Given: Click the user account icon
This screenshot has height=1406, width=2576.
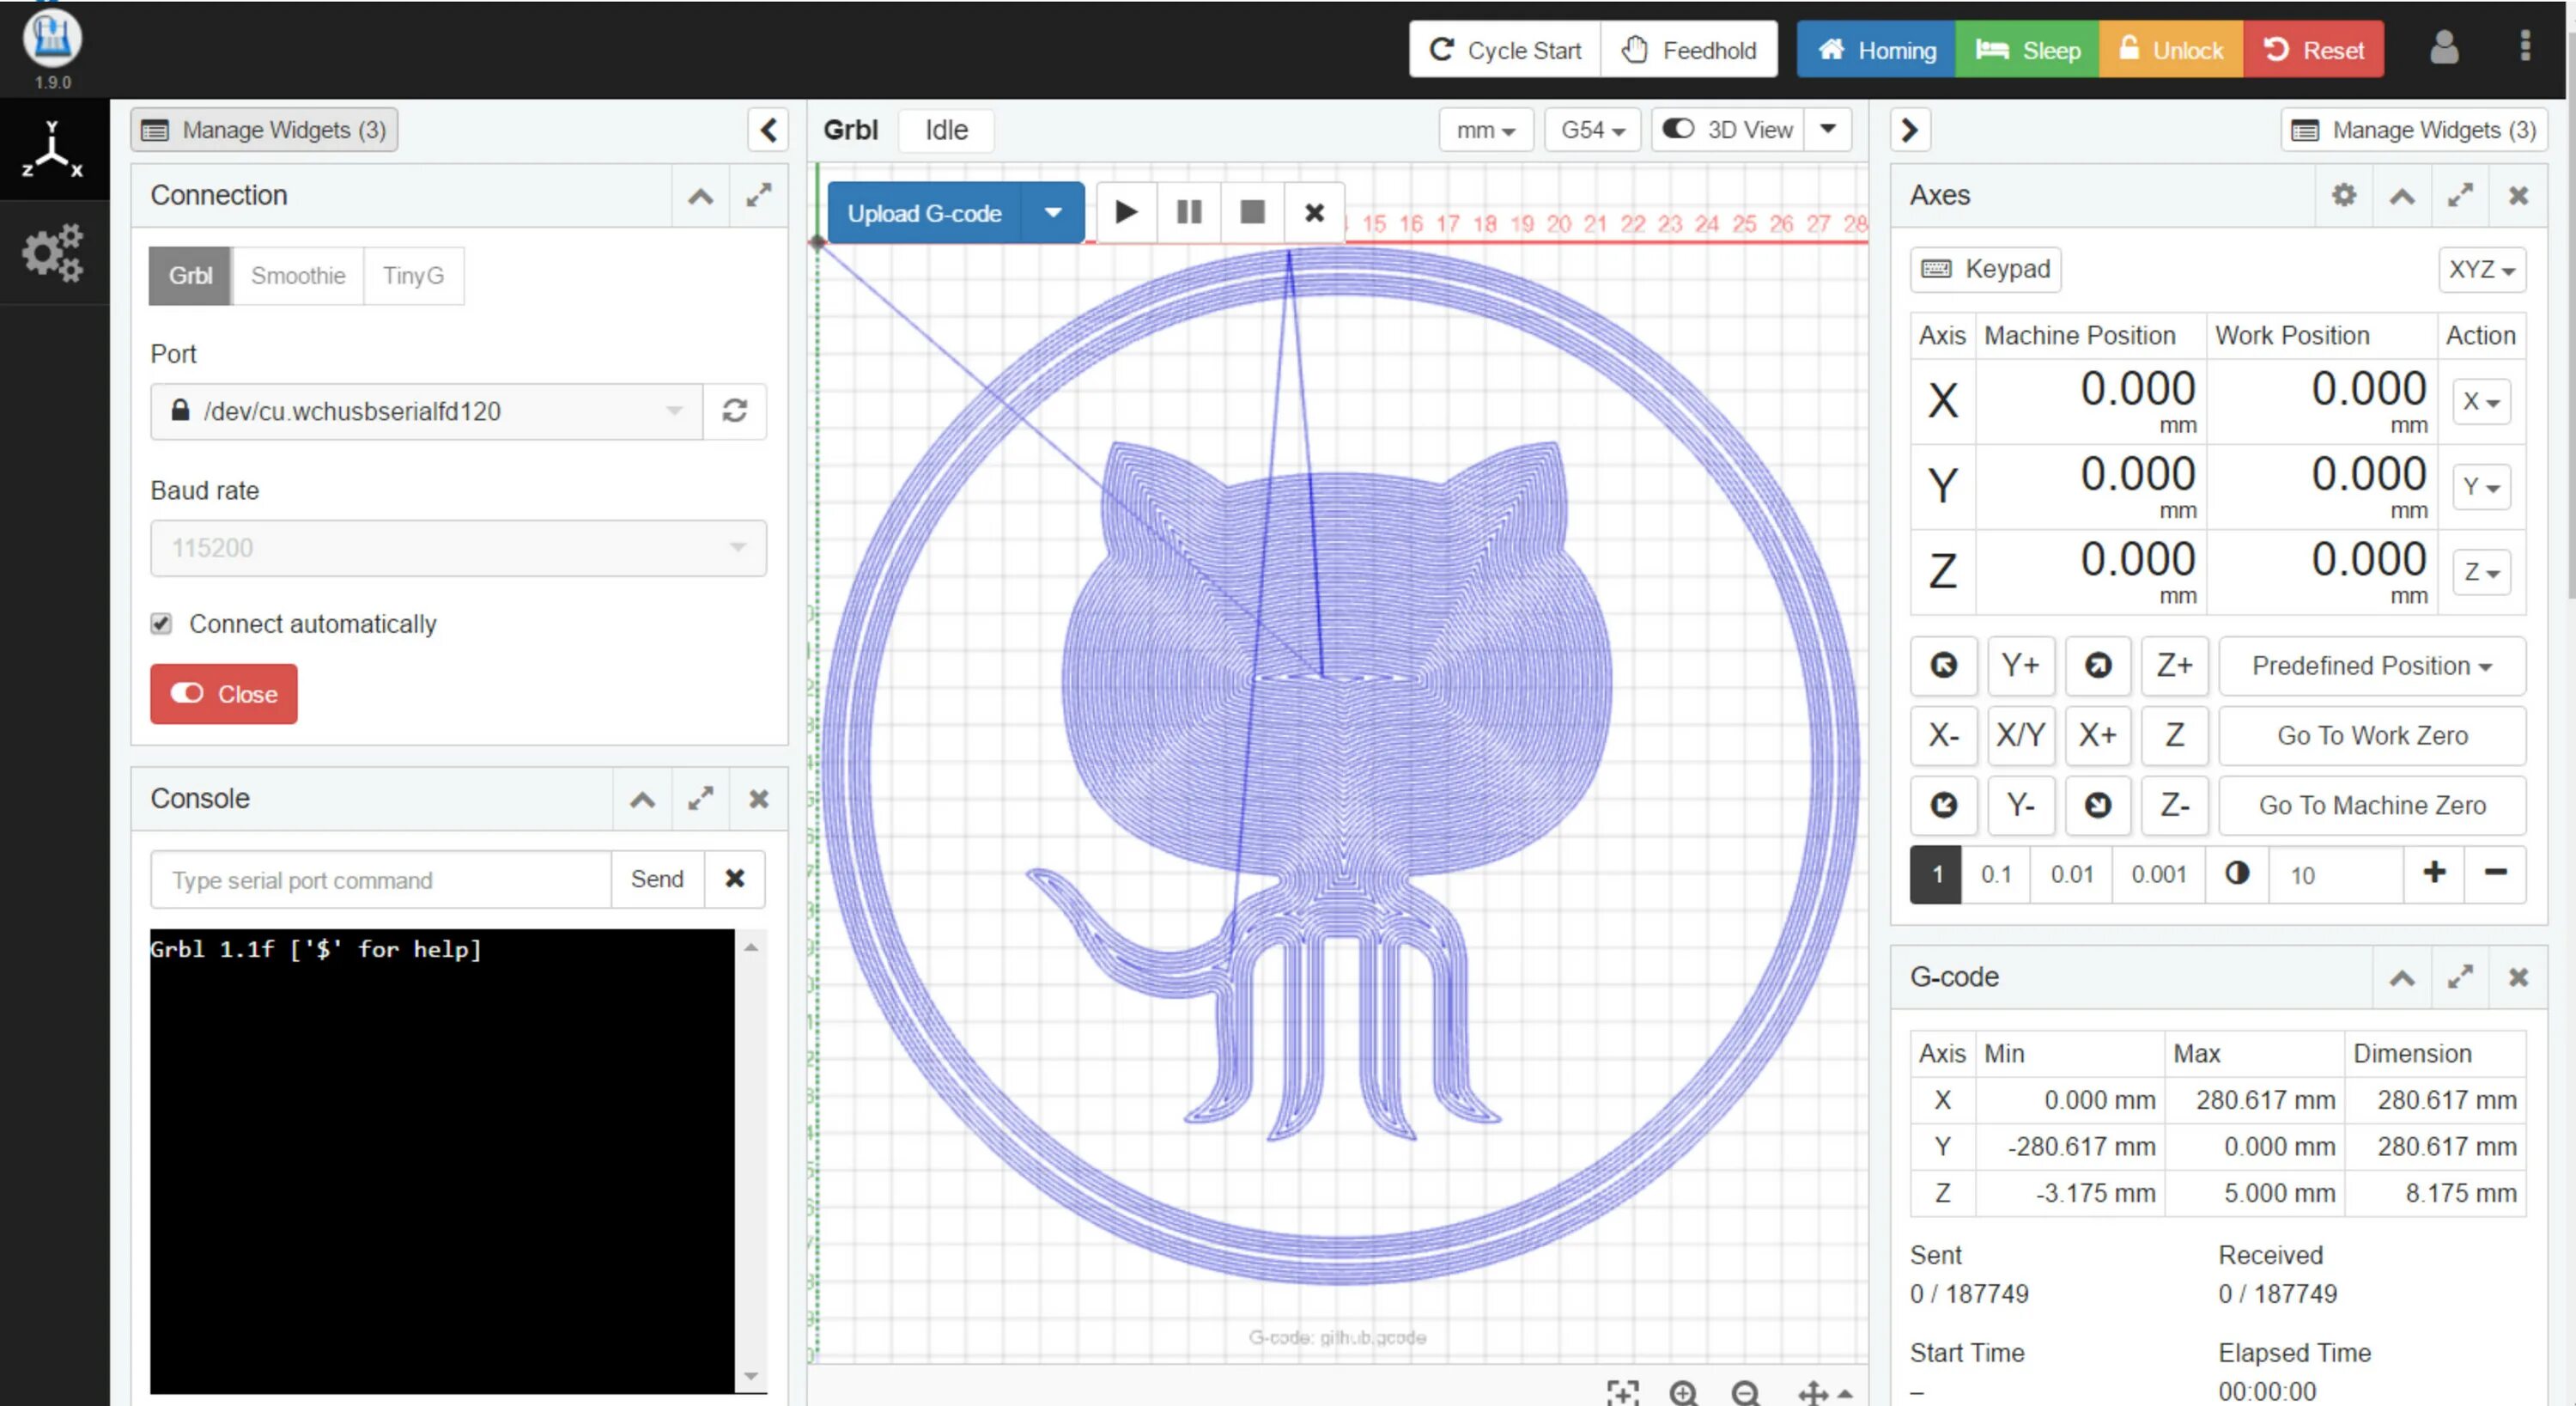Looking at the screenshot, I should pyautogui.click(x=2443, y=49).
